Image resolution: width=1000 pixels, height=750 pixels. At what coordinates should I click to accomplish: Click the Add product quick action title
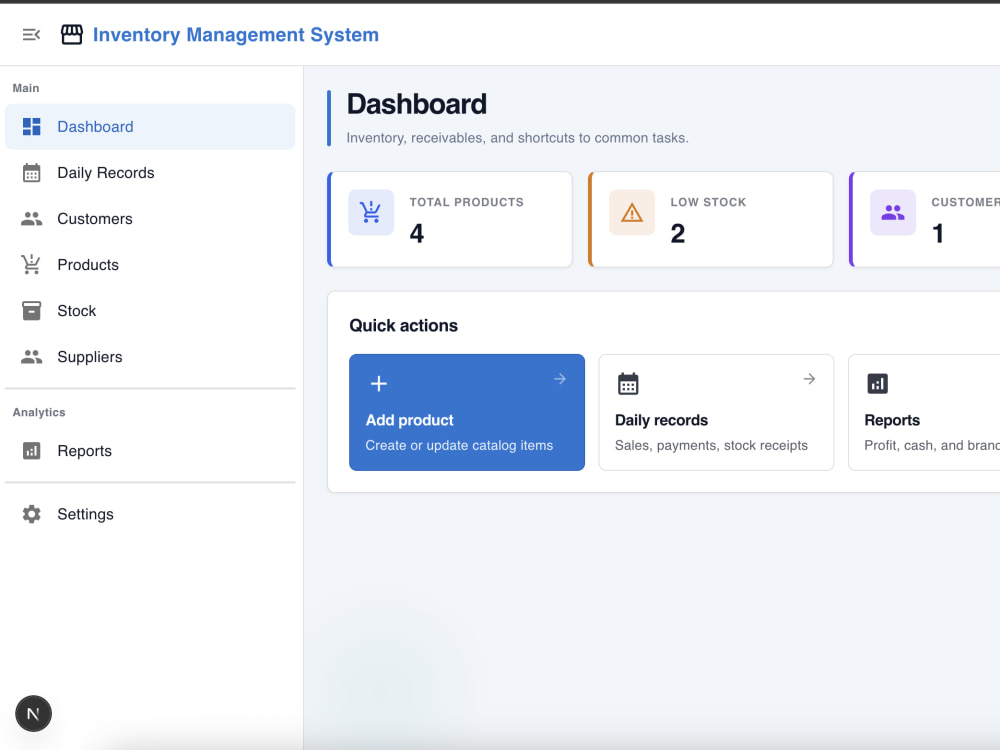tap(409, 420)
